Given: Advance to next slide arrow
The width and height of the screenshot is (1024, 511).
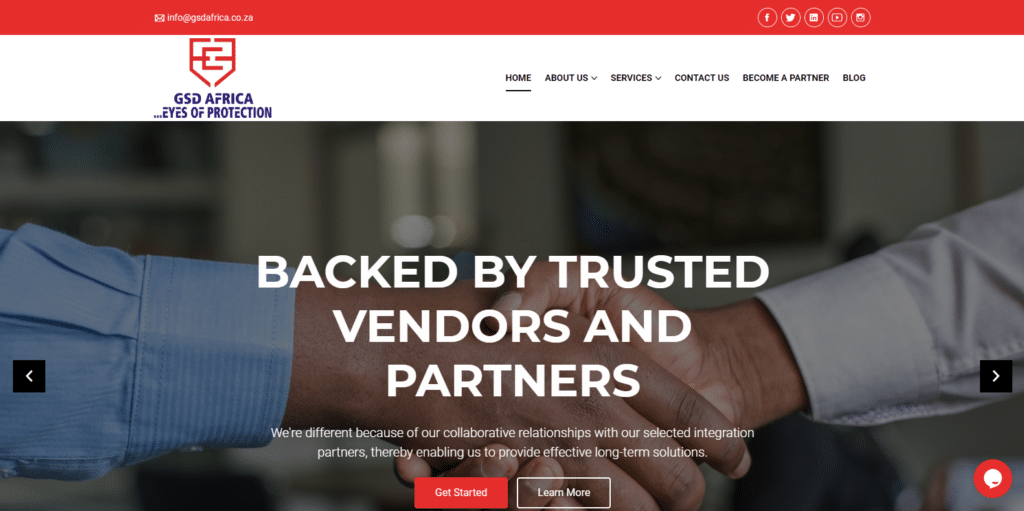Looking at the screenshot, I should 996,376.
